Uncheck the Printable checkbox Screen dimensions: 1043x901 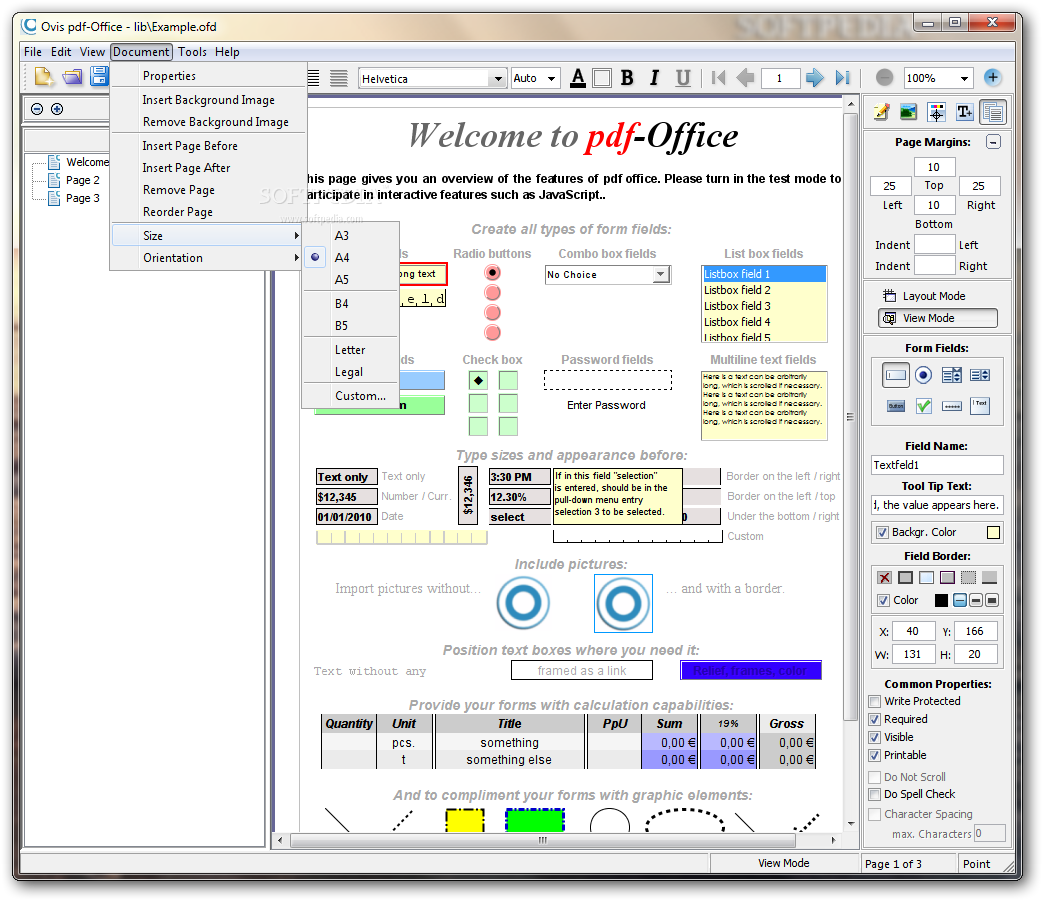pyautogui.click(x=875, y=755)
